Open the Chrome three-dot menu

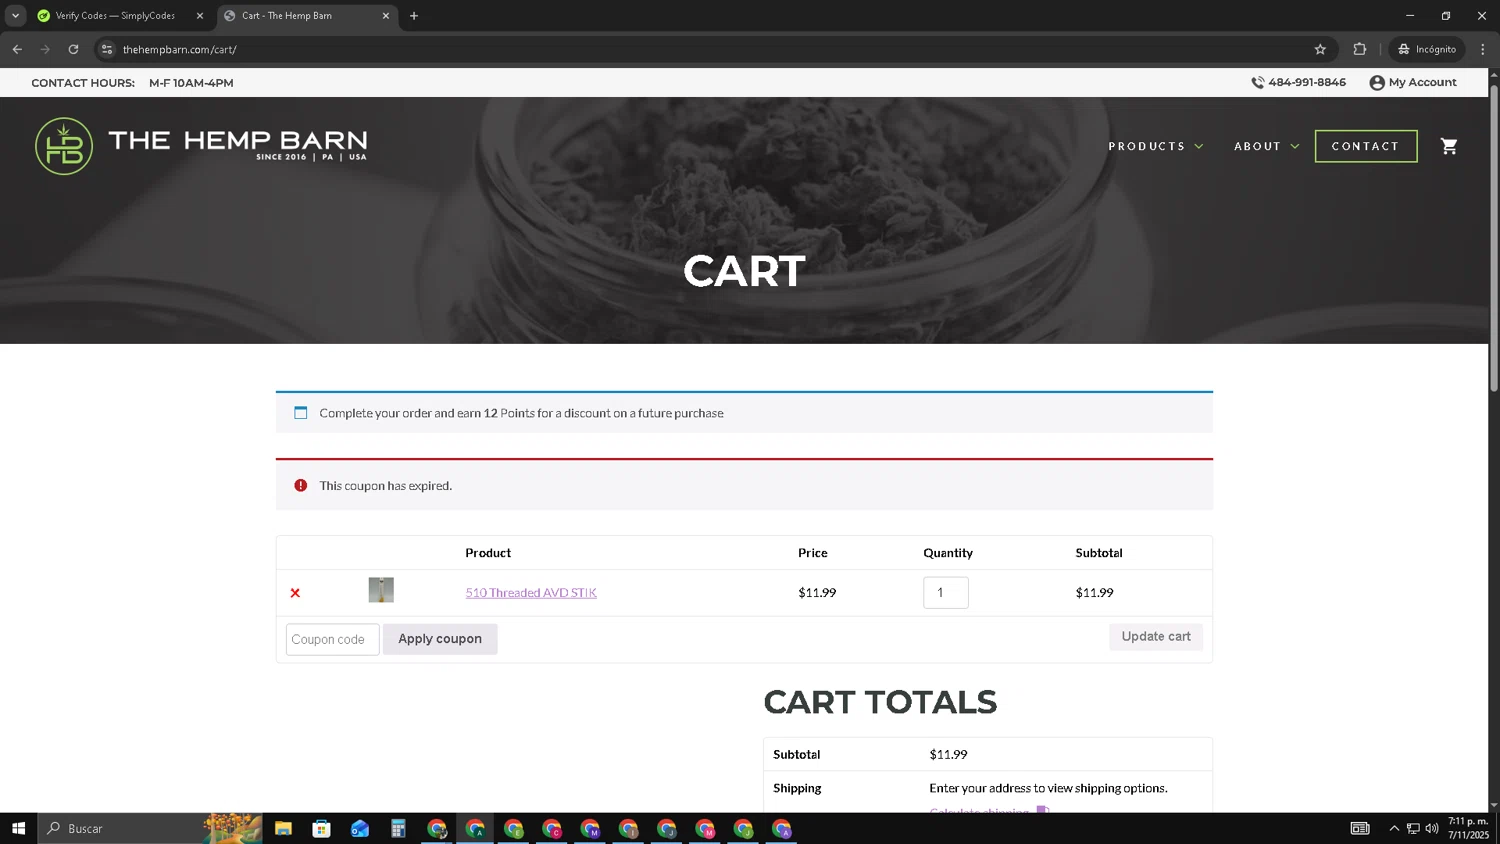1483,49
